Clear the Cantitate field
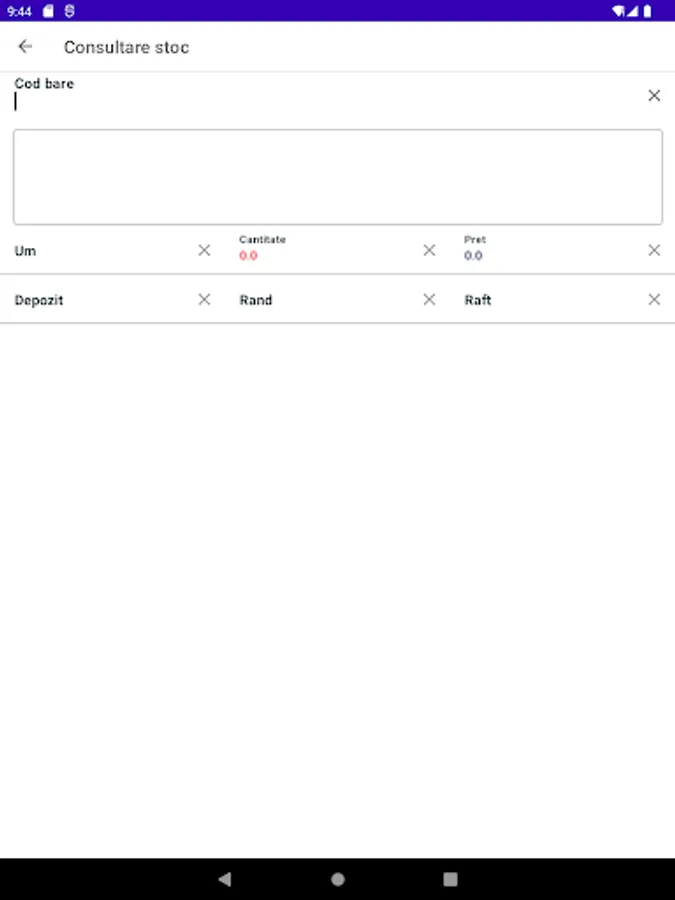This screenshot has width=675, height=900. tap(429, 250)
